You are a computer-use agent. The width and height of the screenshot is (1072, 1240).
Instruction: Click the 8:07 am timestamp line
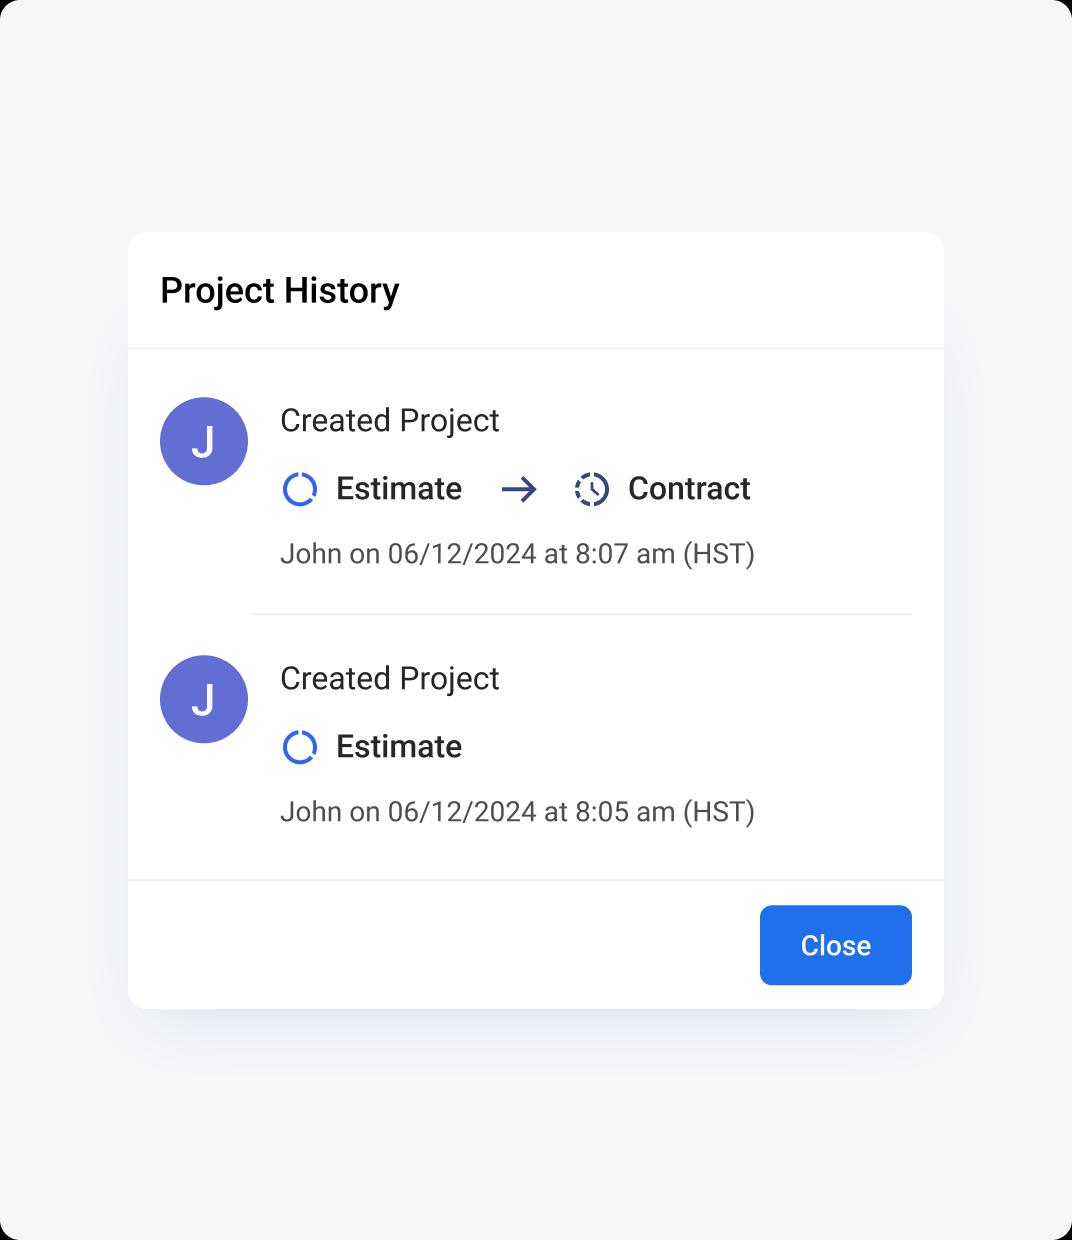[x=517, y=554]
